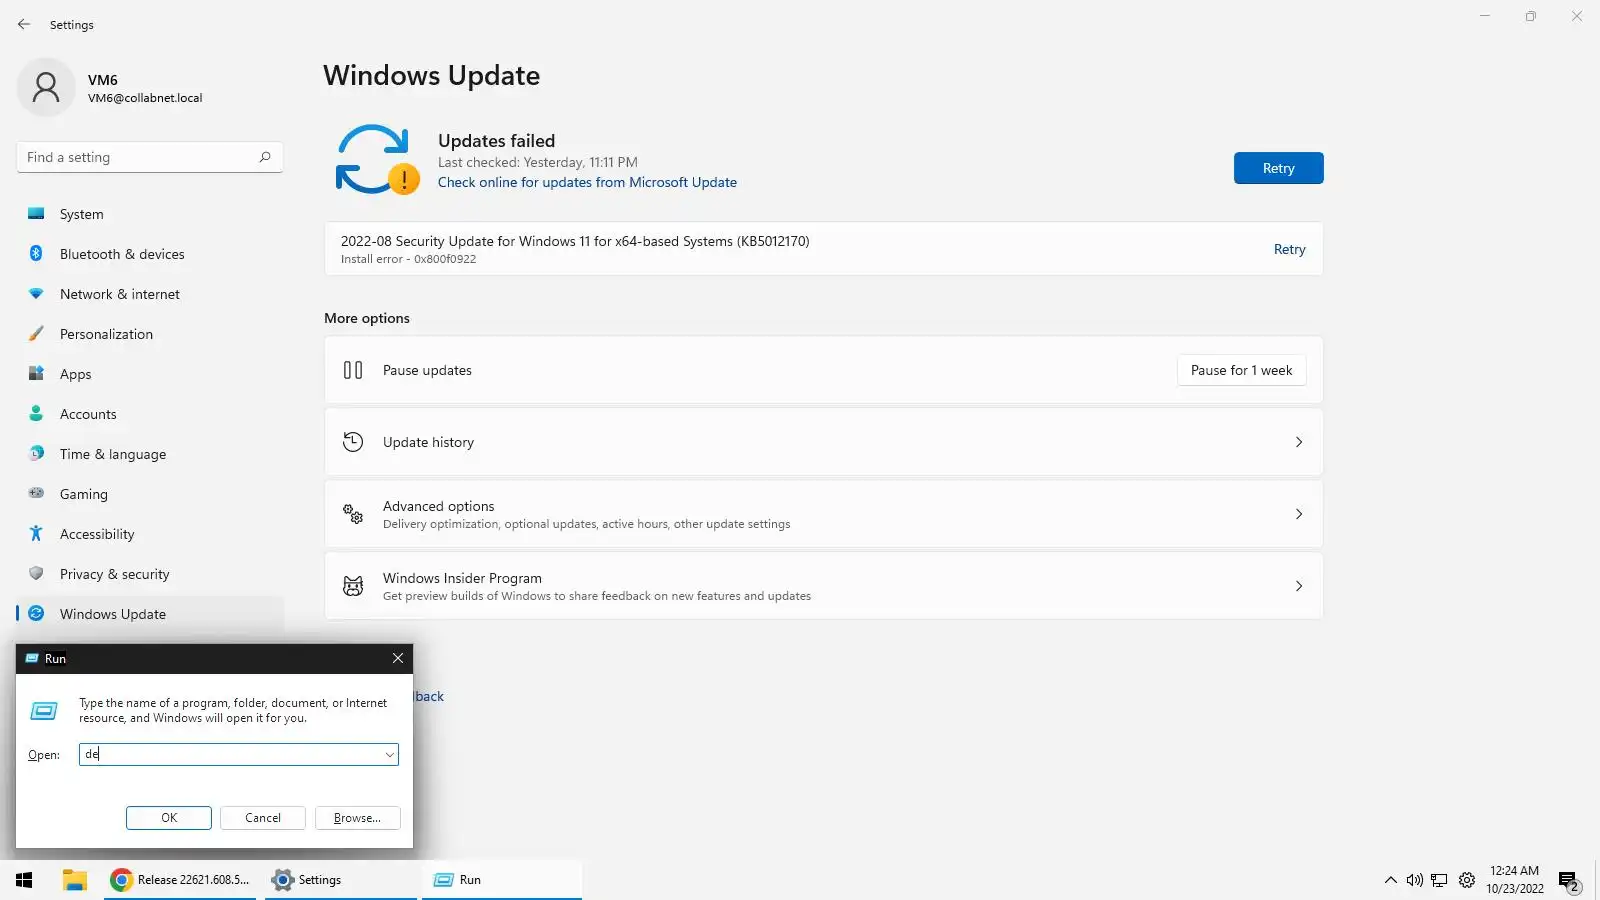Image resolution: width=1600 pixels, height=900 pixels.
Task: Open File Explorer from the taskbar
Action: (74, 880)
